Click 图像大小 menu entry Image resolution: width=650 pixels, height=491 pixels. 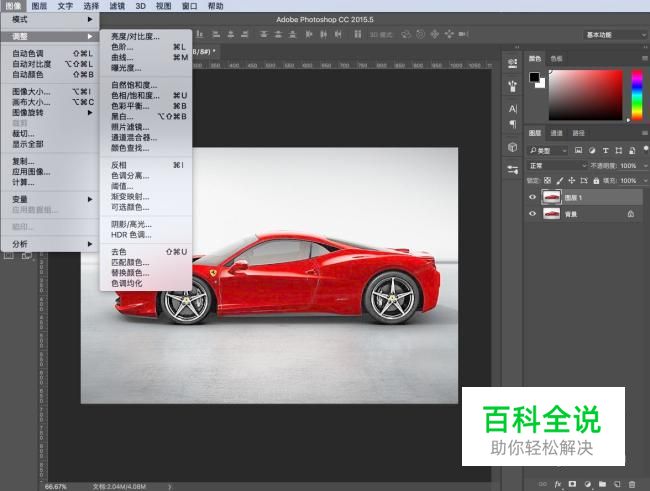(31, 91)
